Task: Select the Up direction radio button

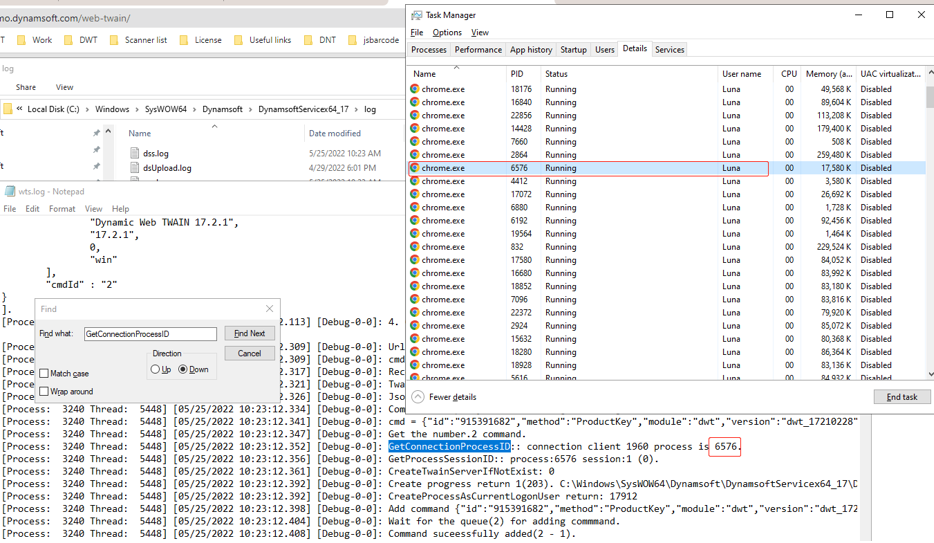Action: click(155, 369)
